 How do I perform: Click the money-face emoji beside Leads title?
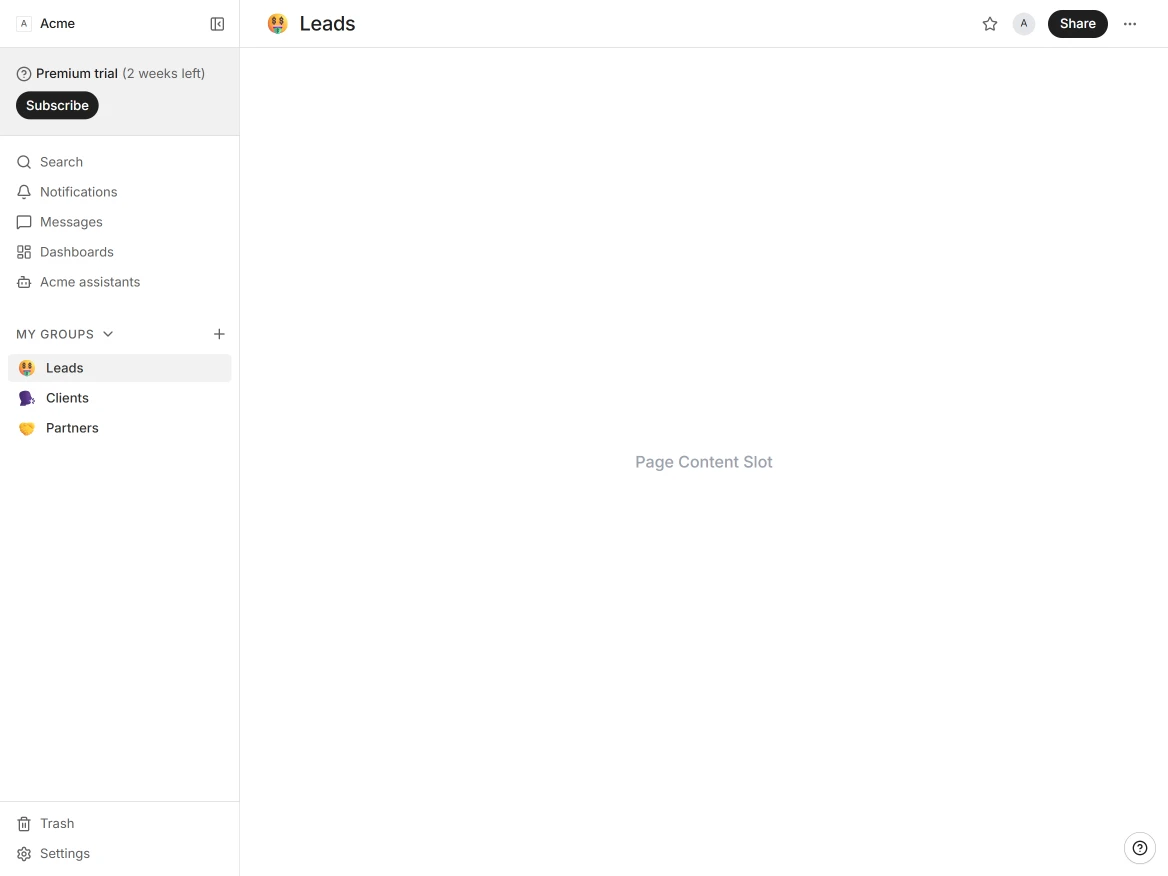[277, 24]
